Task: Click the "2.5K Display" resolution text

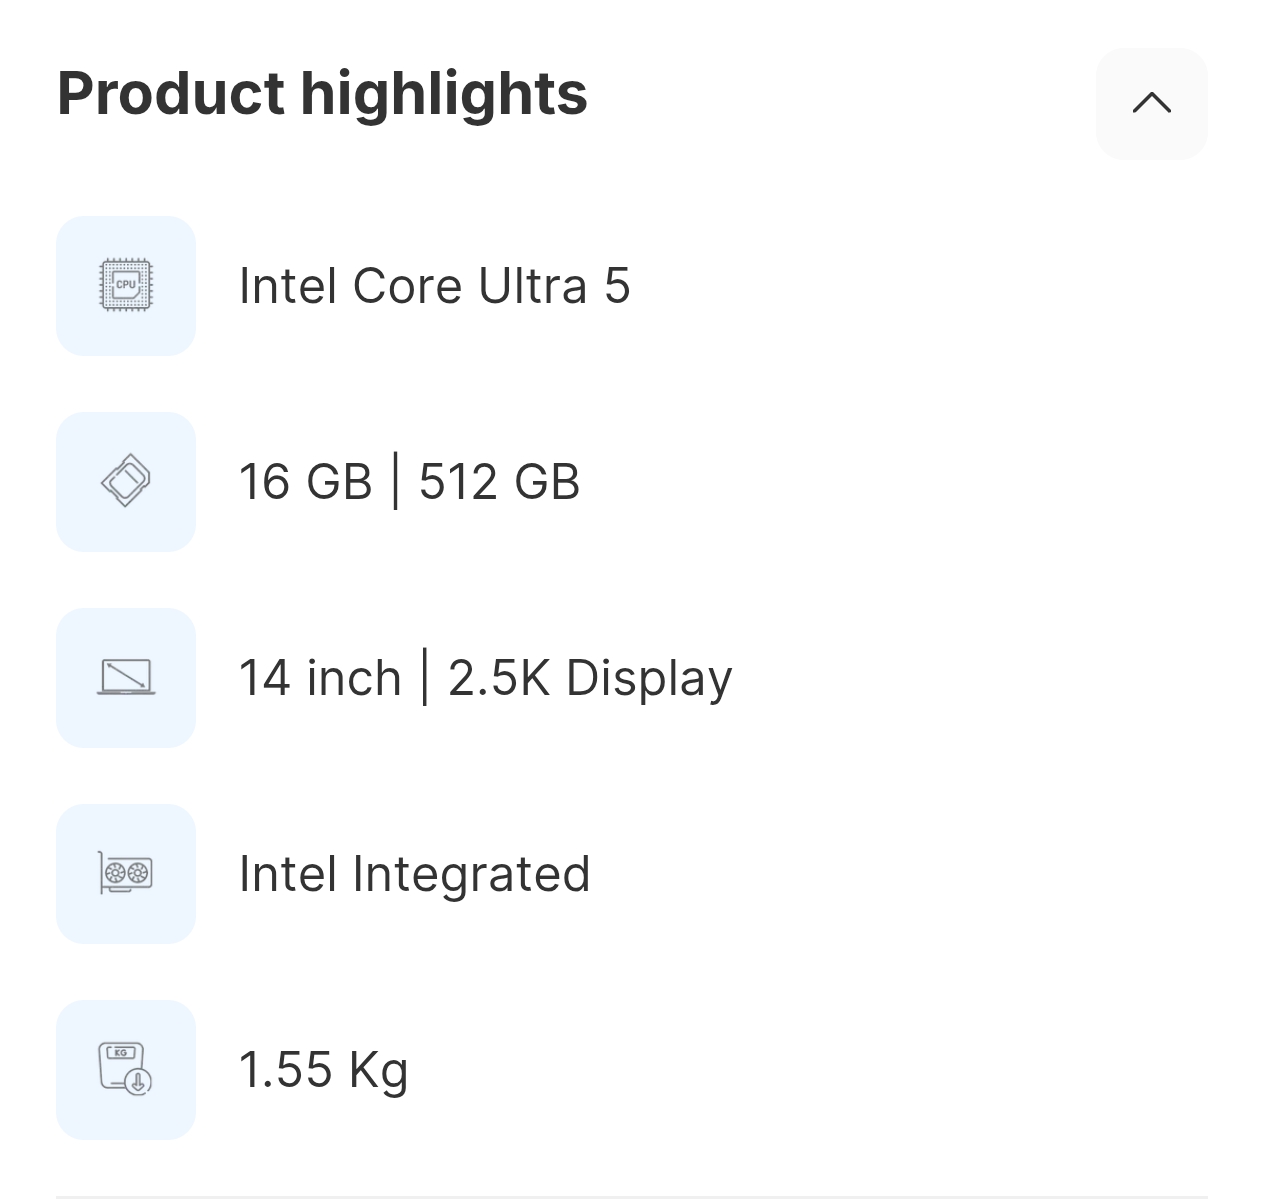Action: coord(590,678)
